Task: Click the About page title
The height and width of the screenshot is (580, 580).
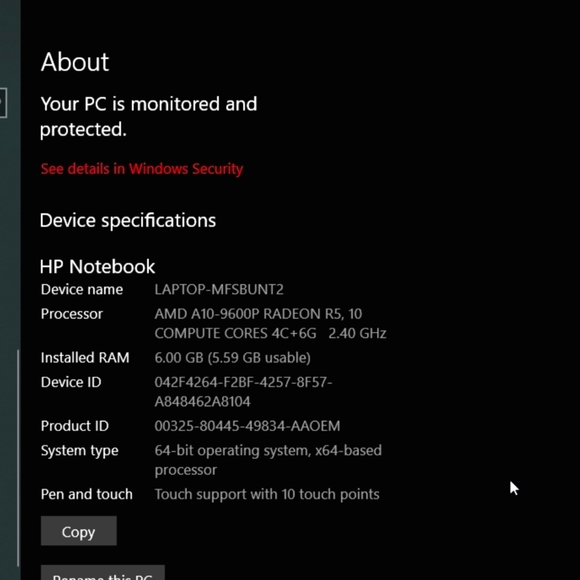Action: [x=75, y=62]
